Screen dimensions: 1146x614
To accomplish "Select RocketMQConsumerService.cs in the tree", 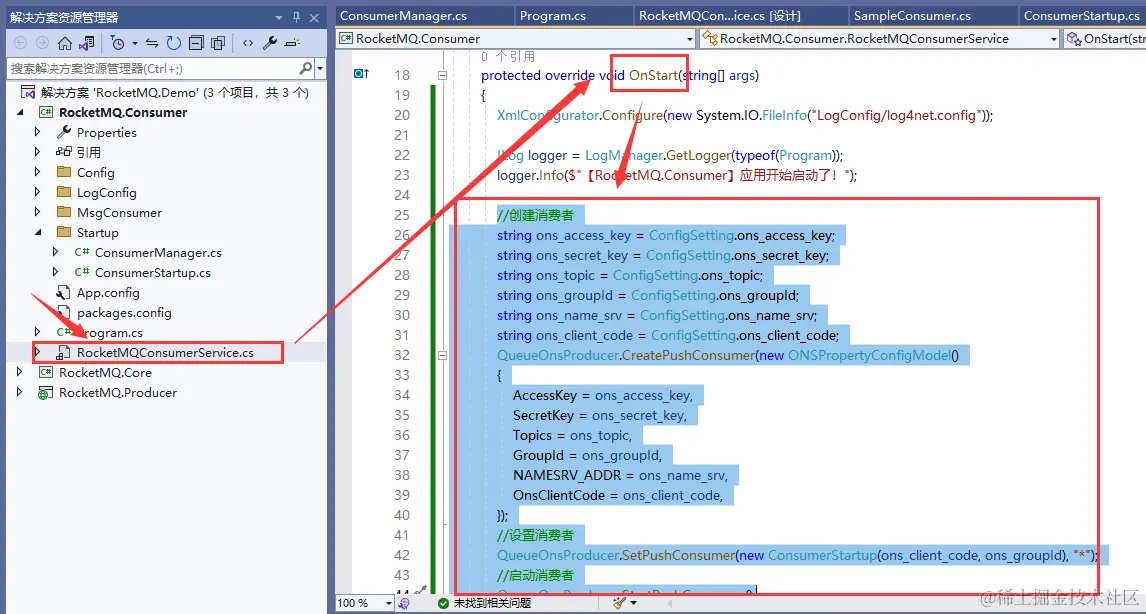I will point(165,352).
